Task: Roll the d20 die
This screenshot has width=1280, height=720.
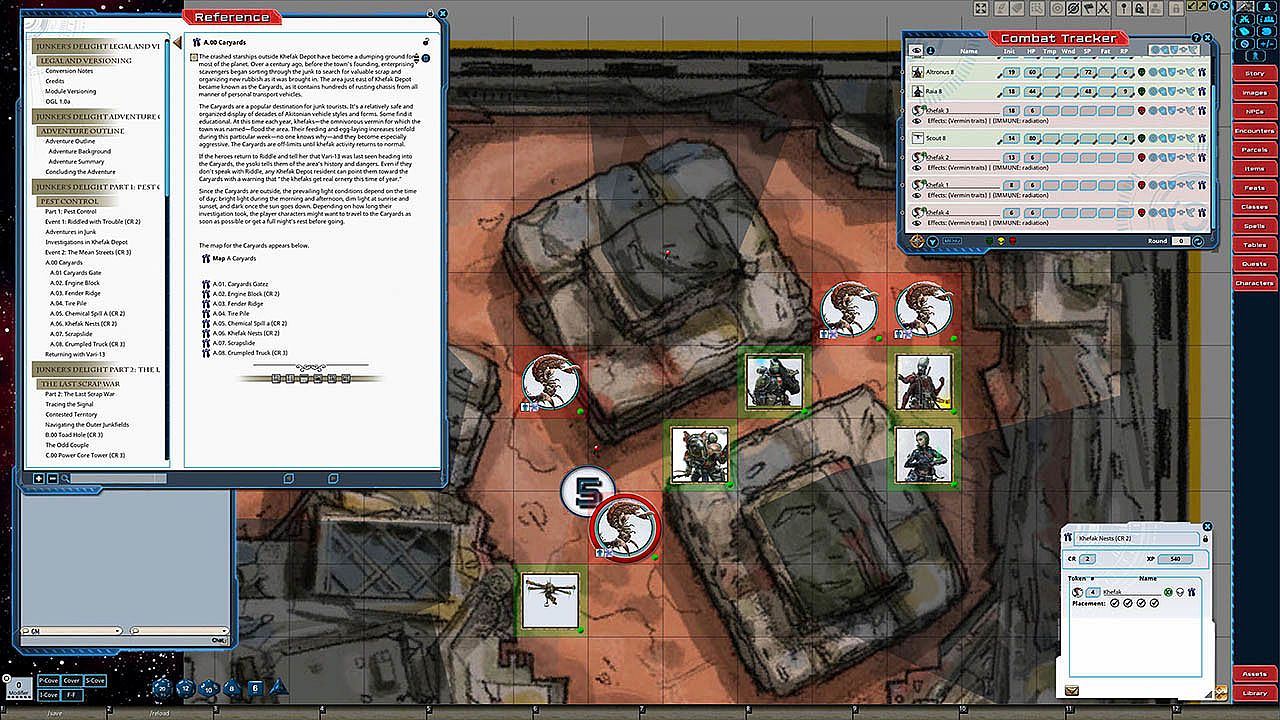Action: 162,687
